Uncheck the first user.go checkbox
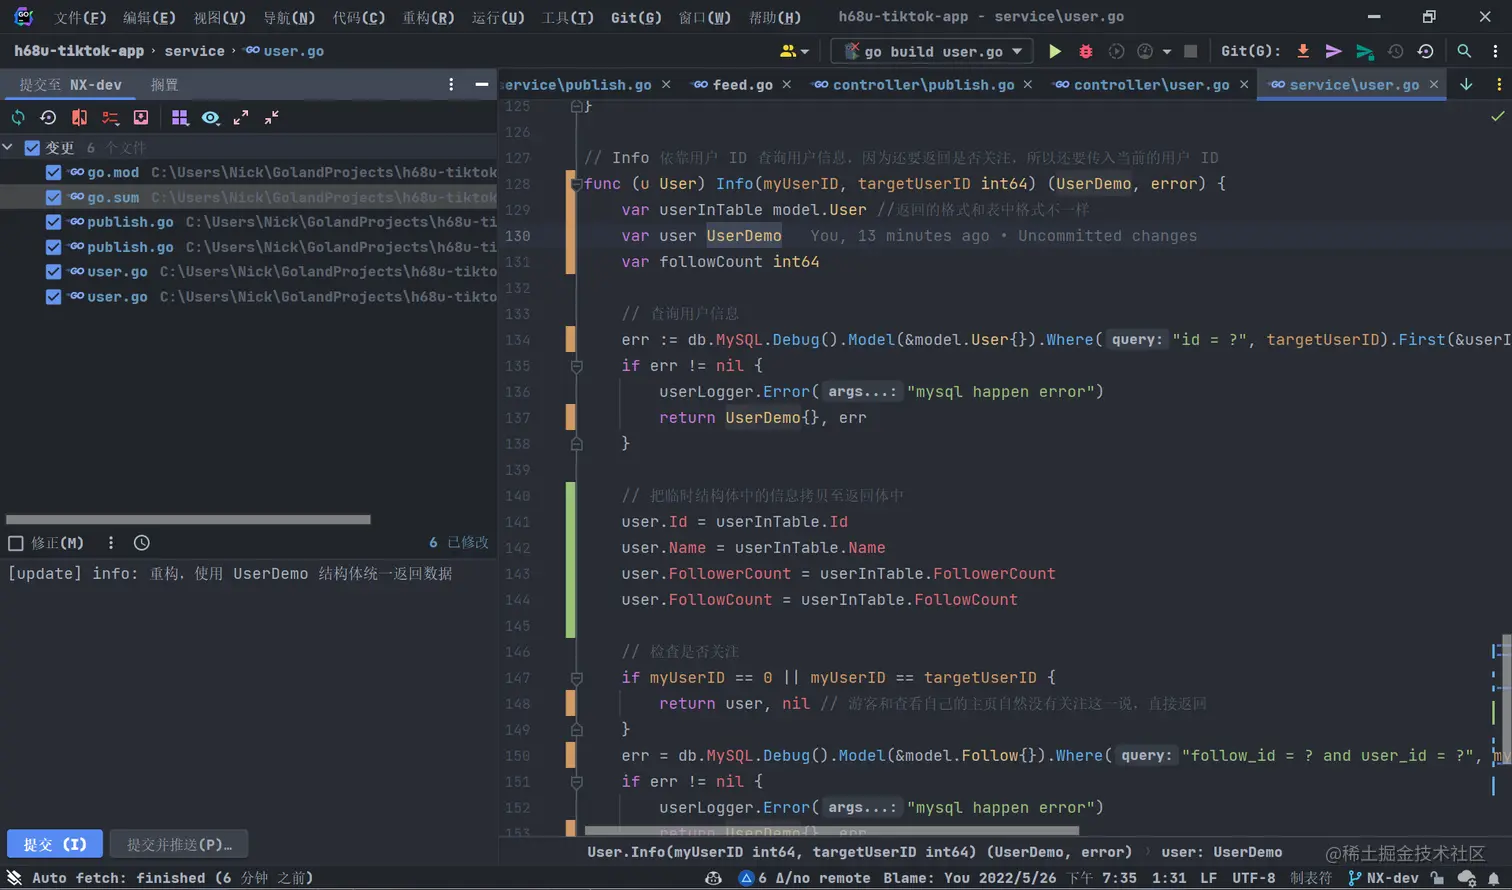1512x890 pixels. 53,272
